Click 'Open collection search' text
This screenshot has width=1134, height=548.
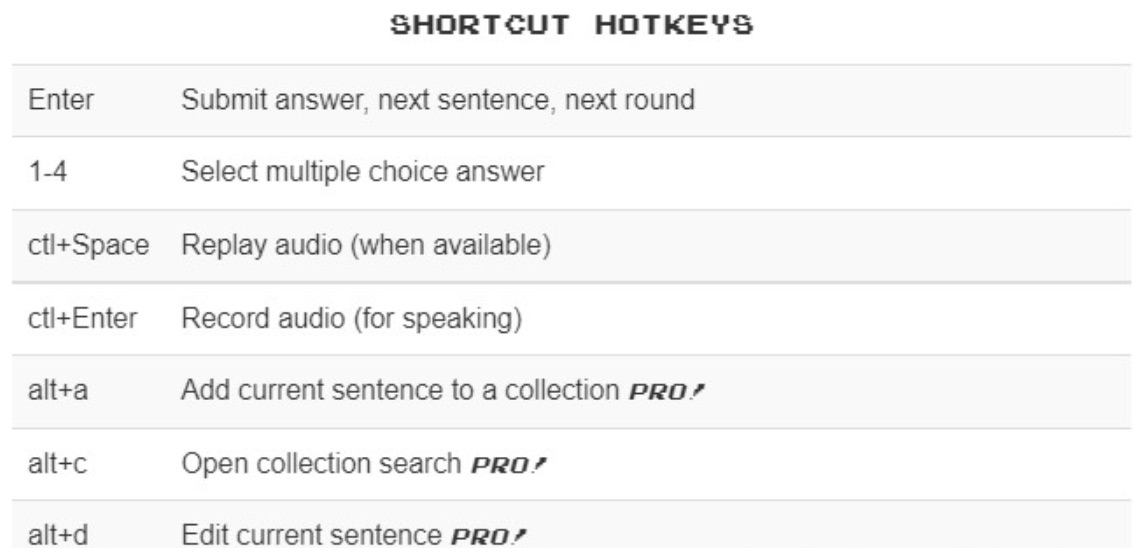point(321,463)
